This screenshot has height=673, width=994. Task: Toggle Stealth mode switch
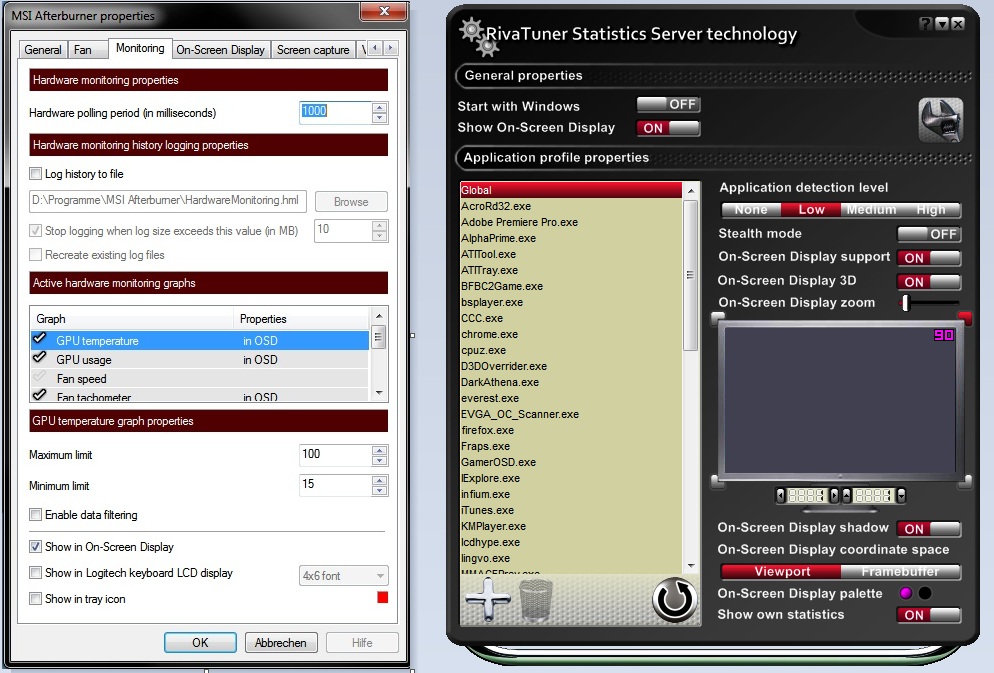tap(929, 234)
